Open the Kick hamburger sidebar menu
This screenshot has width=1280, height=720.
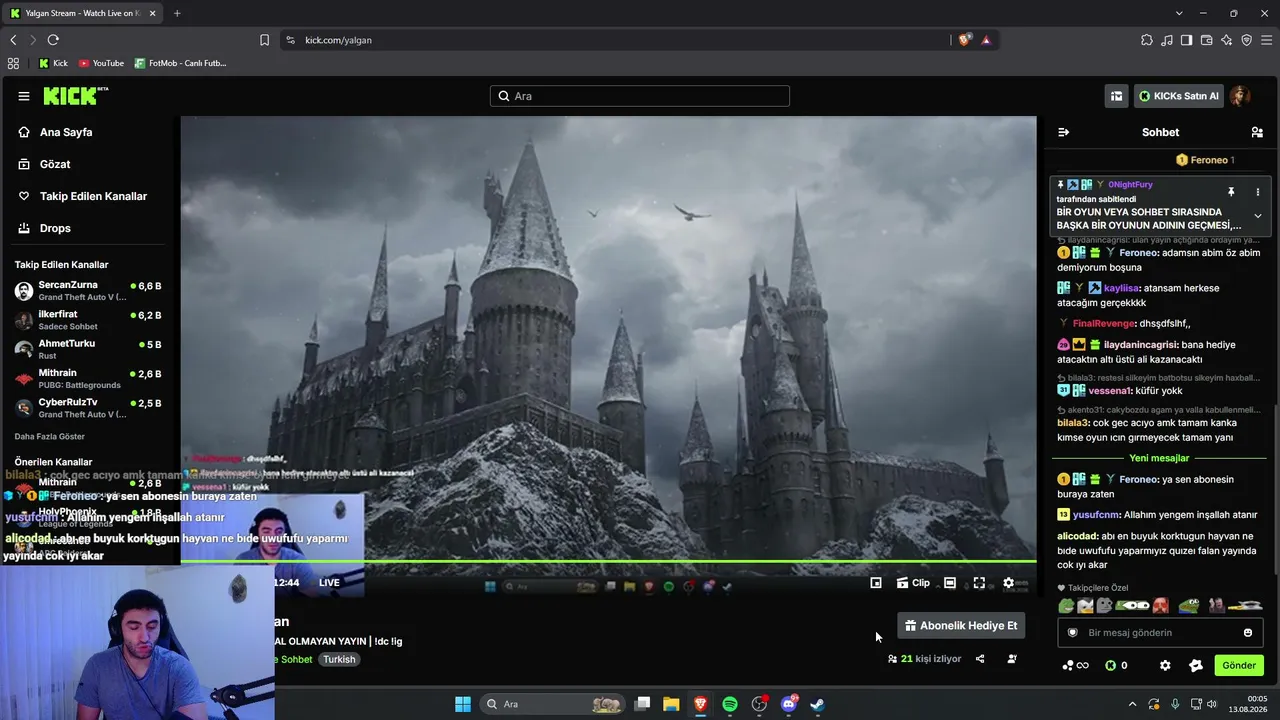[24, 96]
